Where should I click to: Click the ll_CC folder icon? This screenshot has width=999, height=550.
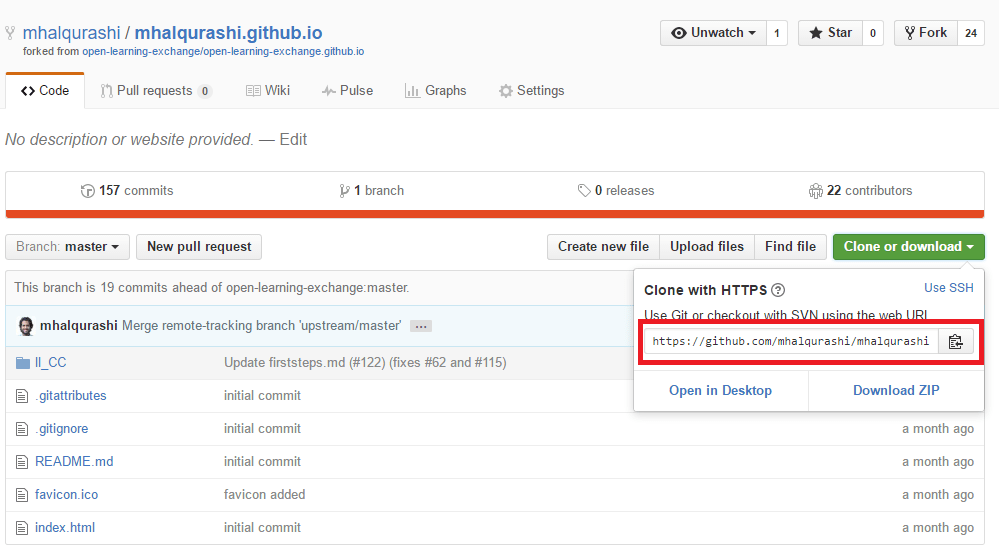pos(23,362)
